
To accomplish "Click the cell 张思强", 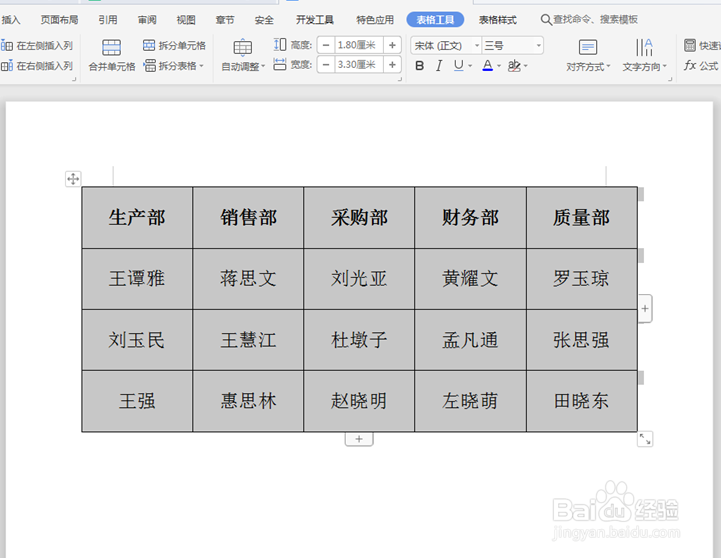I will tap(582, 340).
